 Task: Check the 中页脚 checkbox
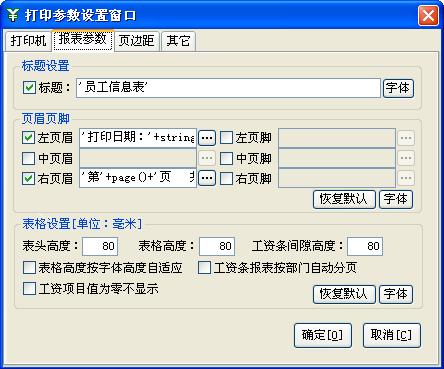(x=226, y=158)
